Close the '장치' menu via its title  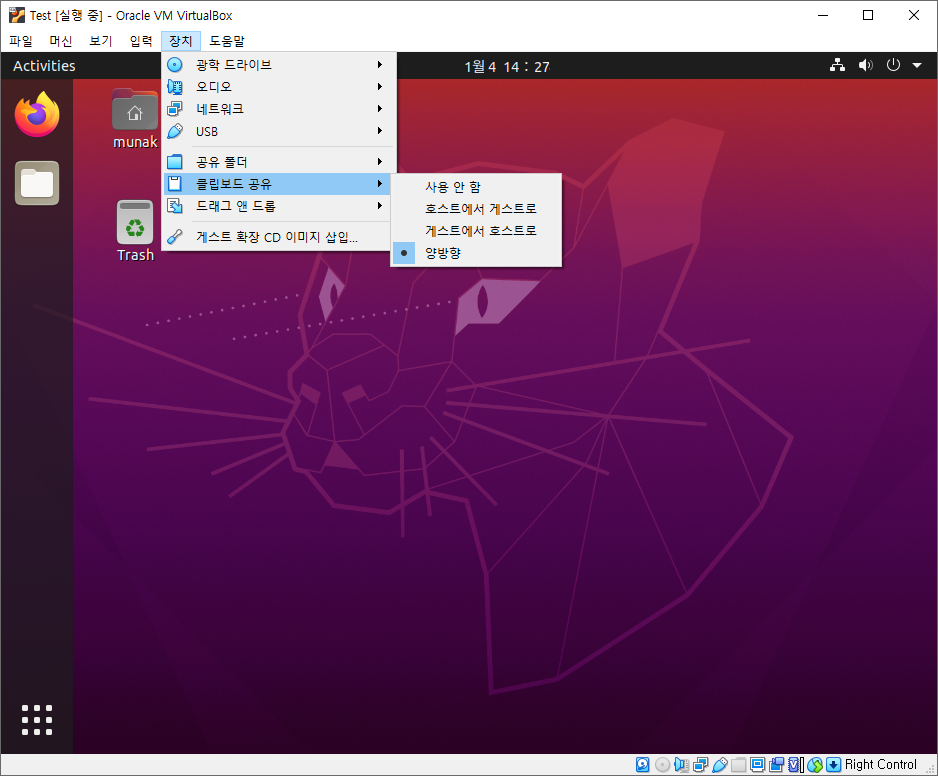coord(181,41)
